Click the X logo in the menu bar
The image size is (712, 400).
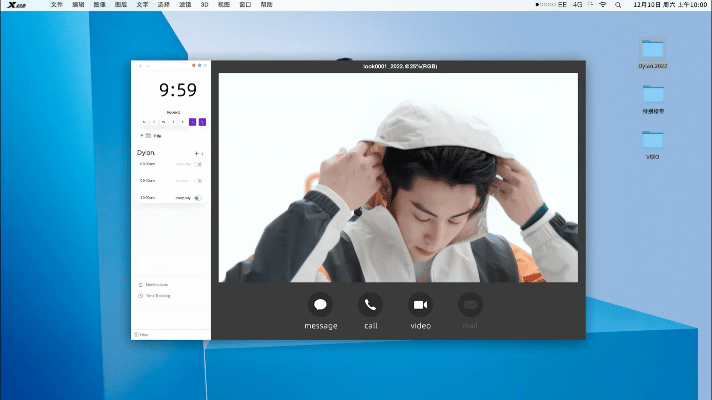point(16,5)
